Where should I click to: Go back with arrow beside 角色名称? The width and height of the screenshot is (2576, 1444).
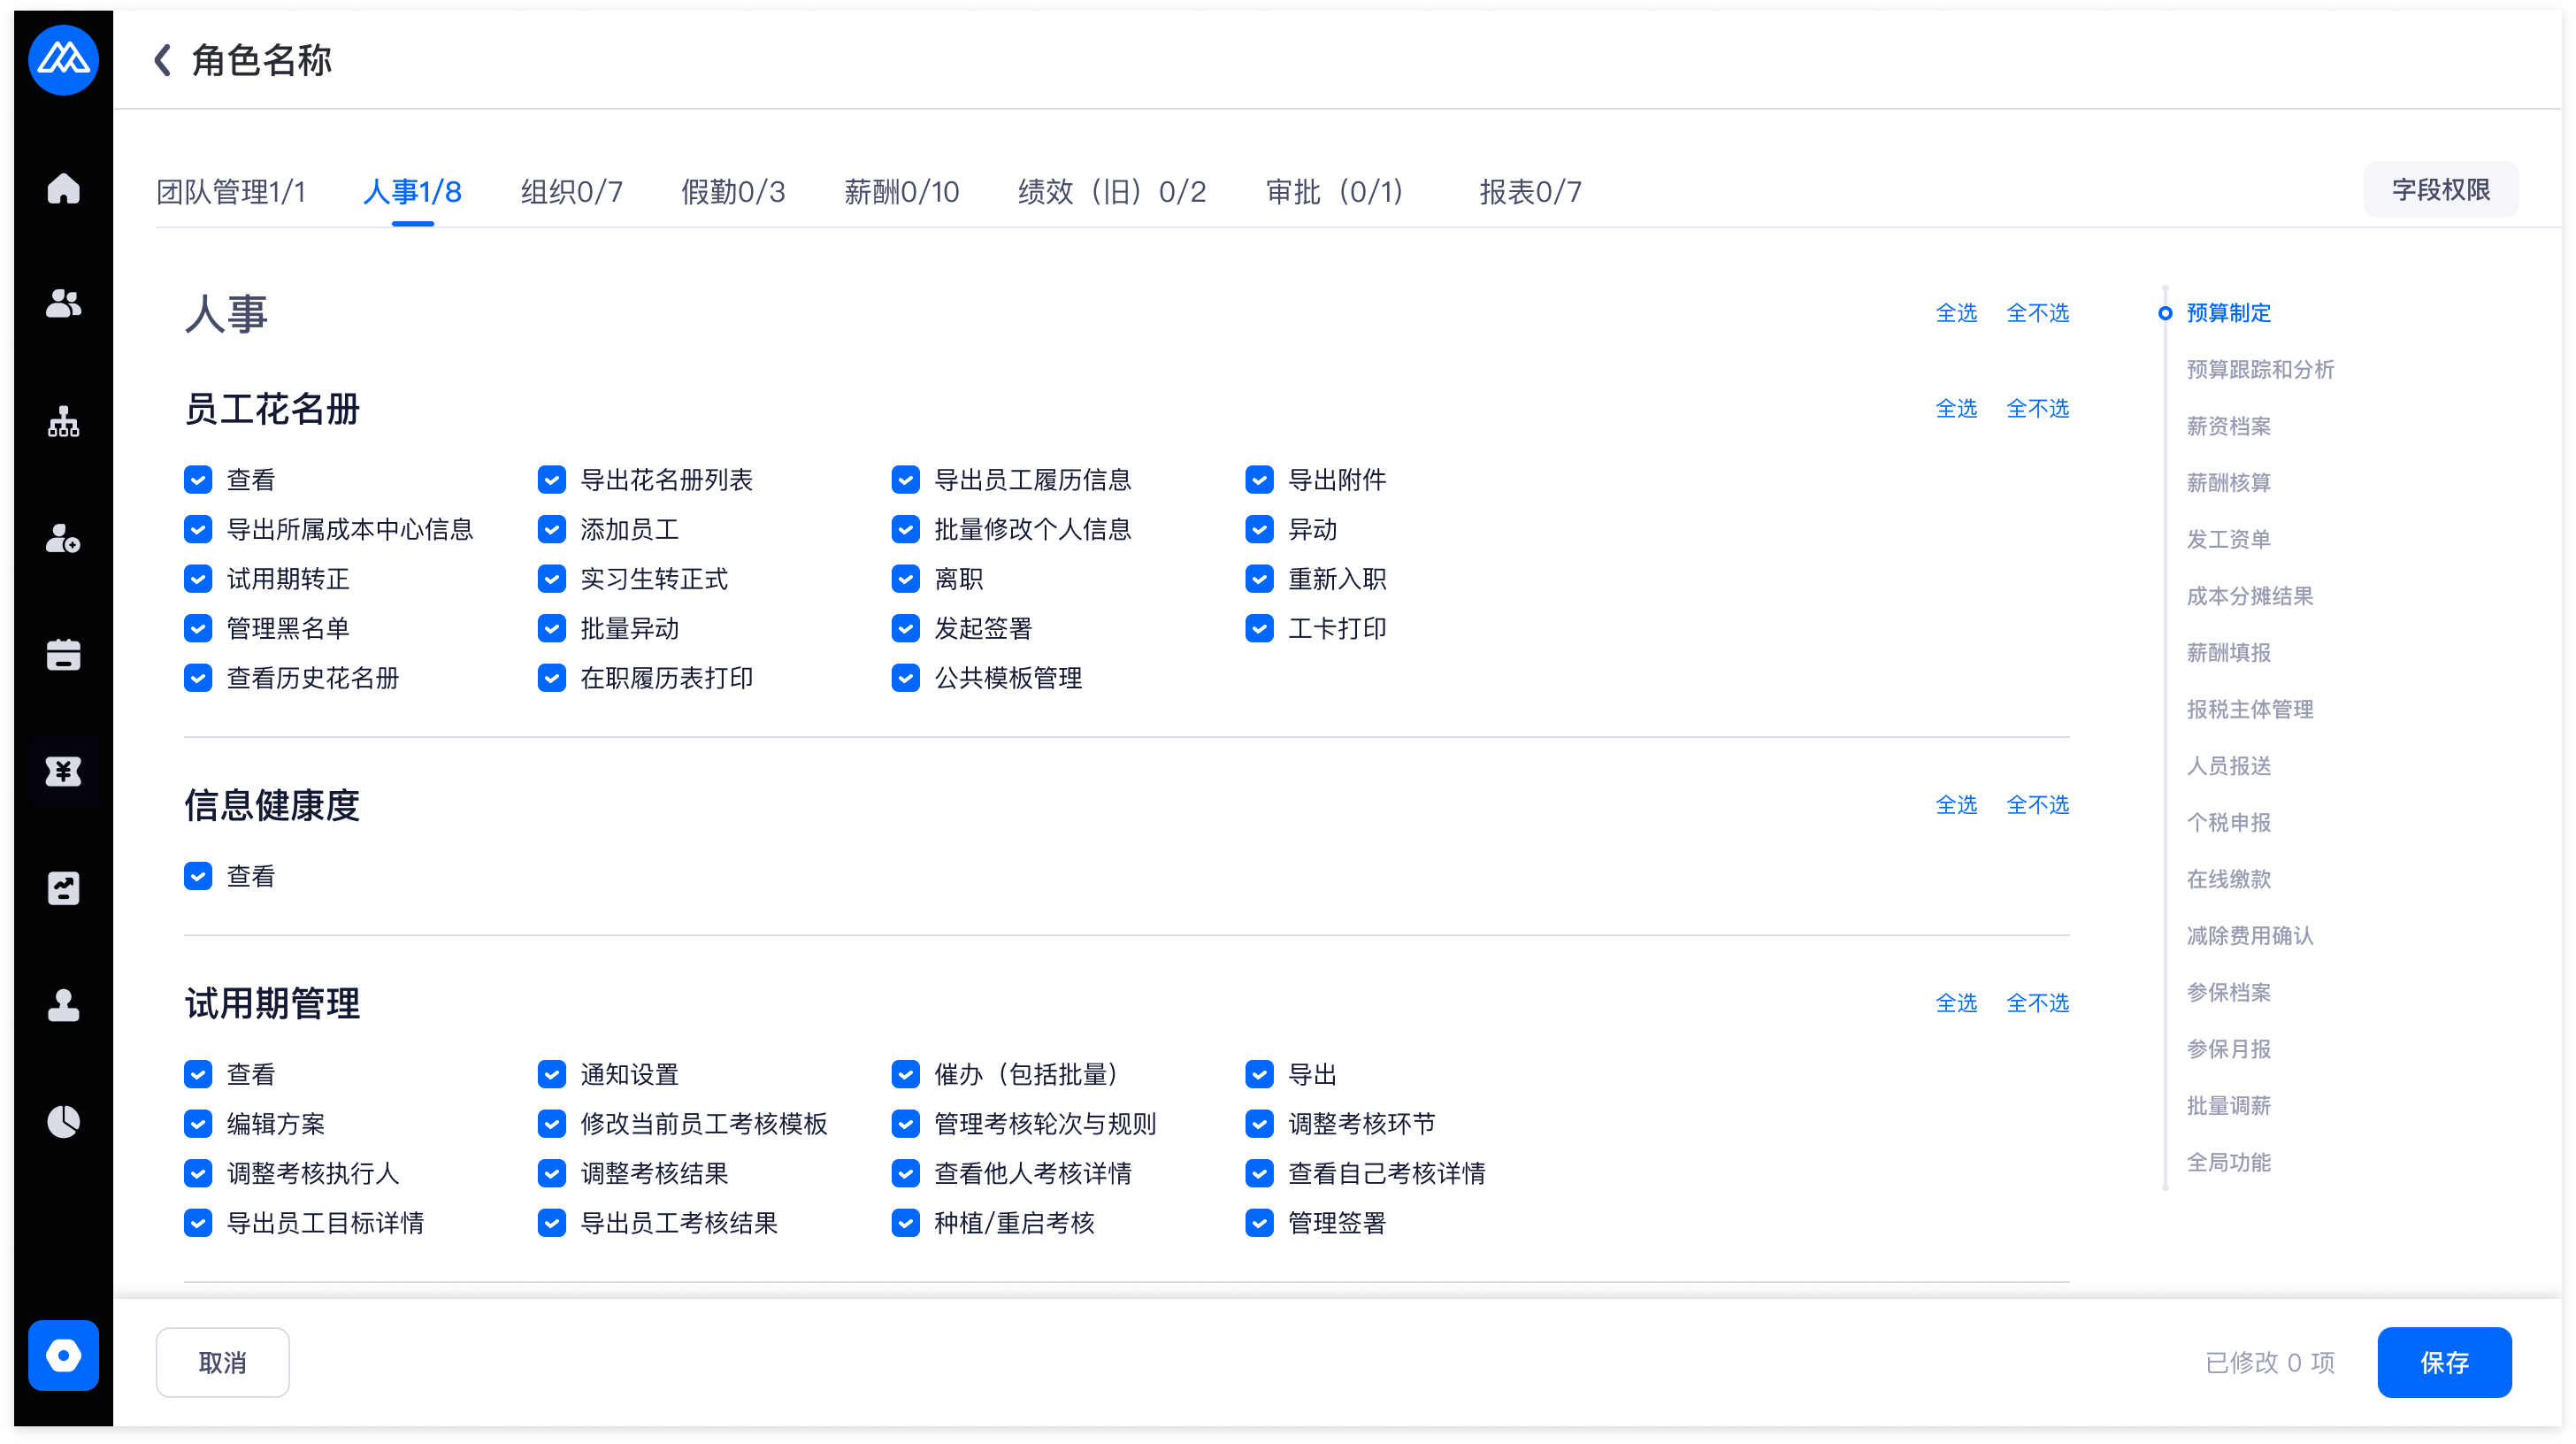click(163, 60)
